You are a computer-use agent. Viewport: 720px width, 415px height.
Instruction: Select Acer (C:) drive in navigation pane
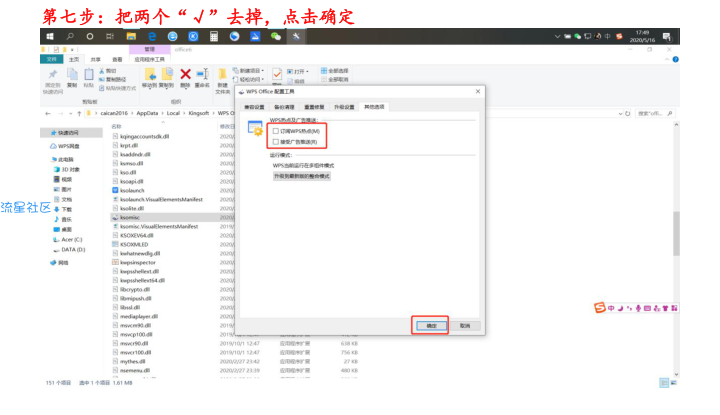[68, 240]
